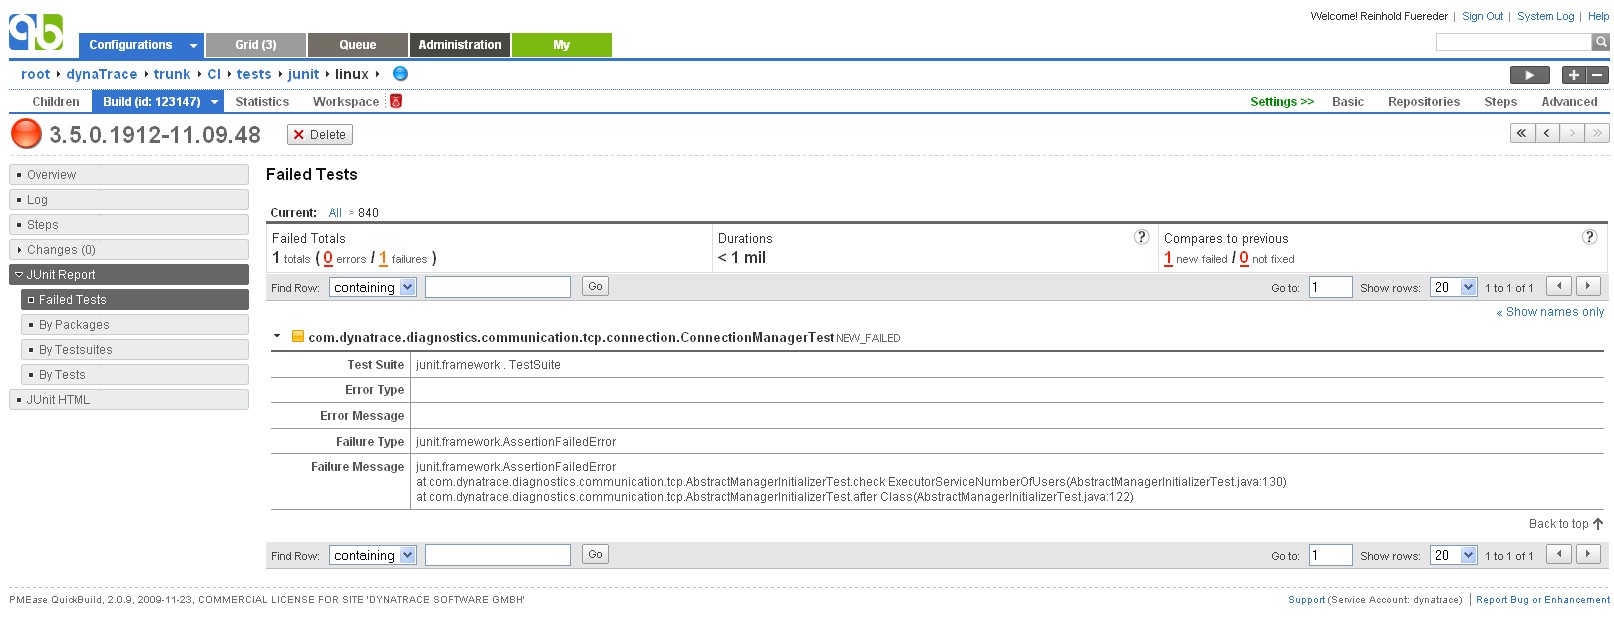Switch to the Statistics tab
Viewport: 1614px width, 630px height.
[262, 102]
